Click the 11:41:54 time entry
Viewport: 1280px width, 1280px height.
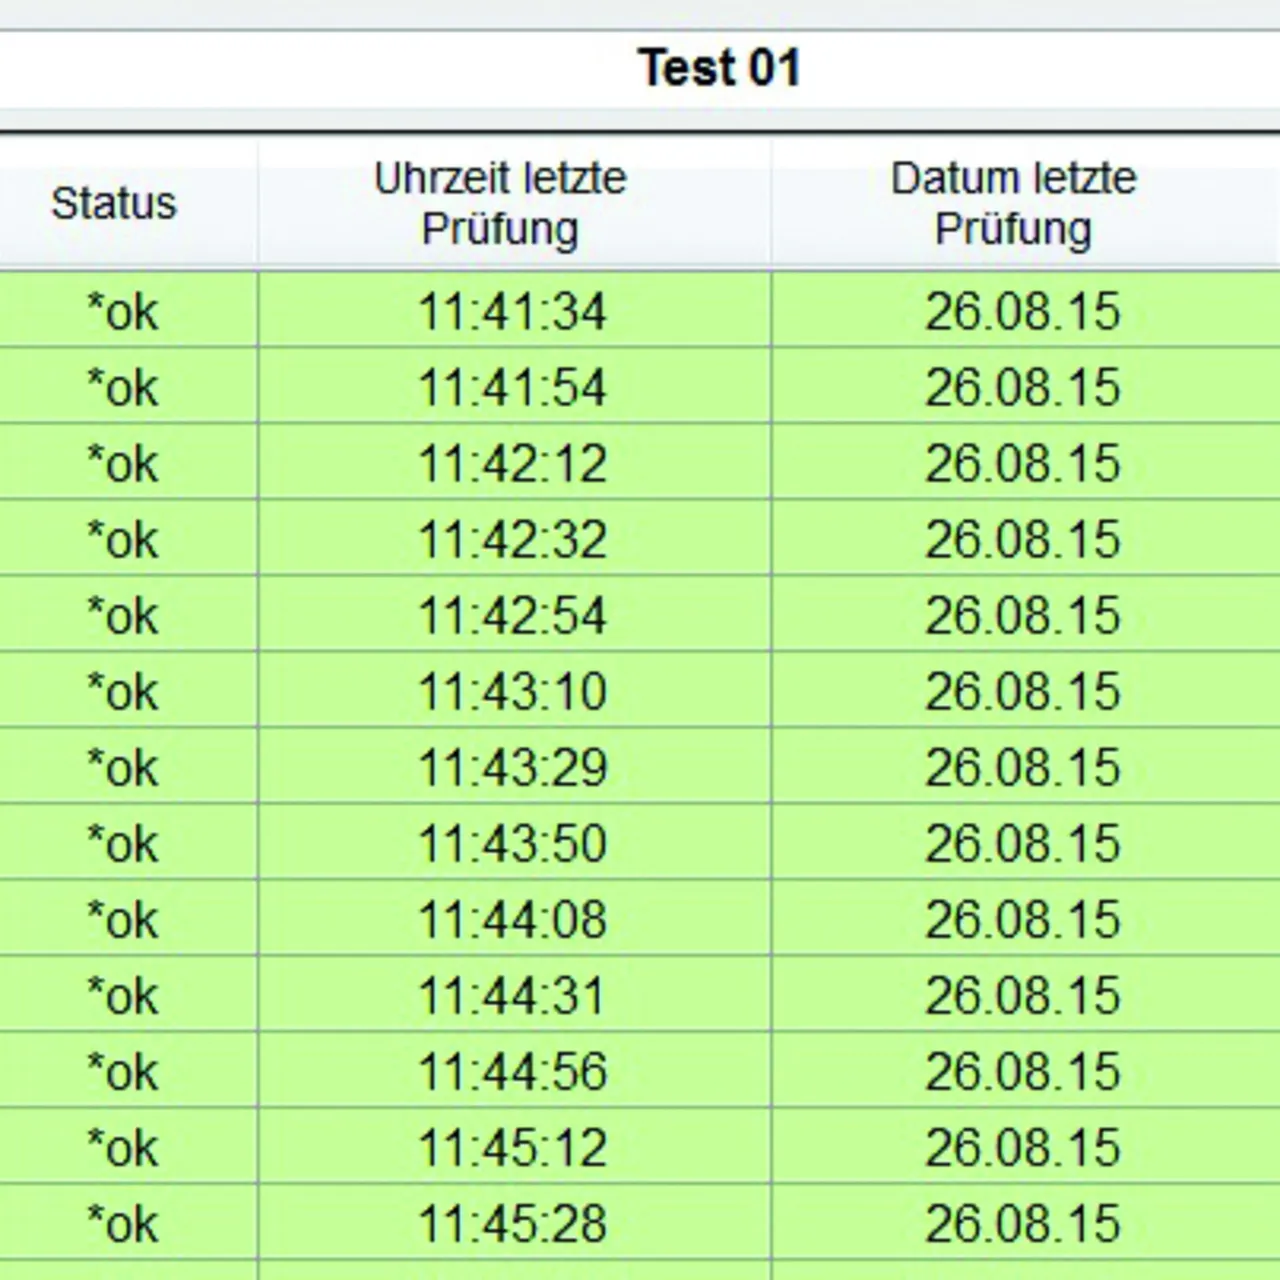pos(512,387)
